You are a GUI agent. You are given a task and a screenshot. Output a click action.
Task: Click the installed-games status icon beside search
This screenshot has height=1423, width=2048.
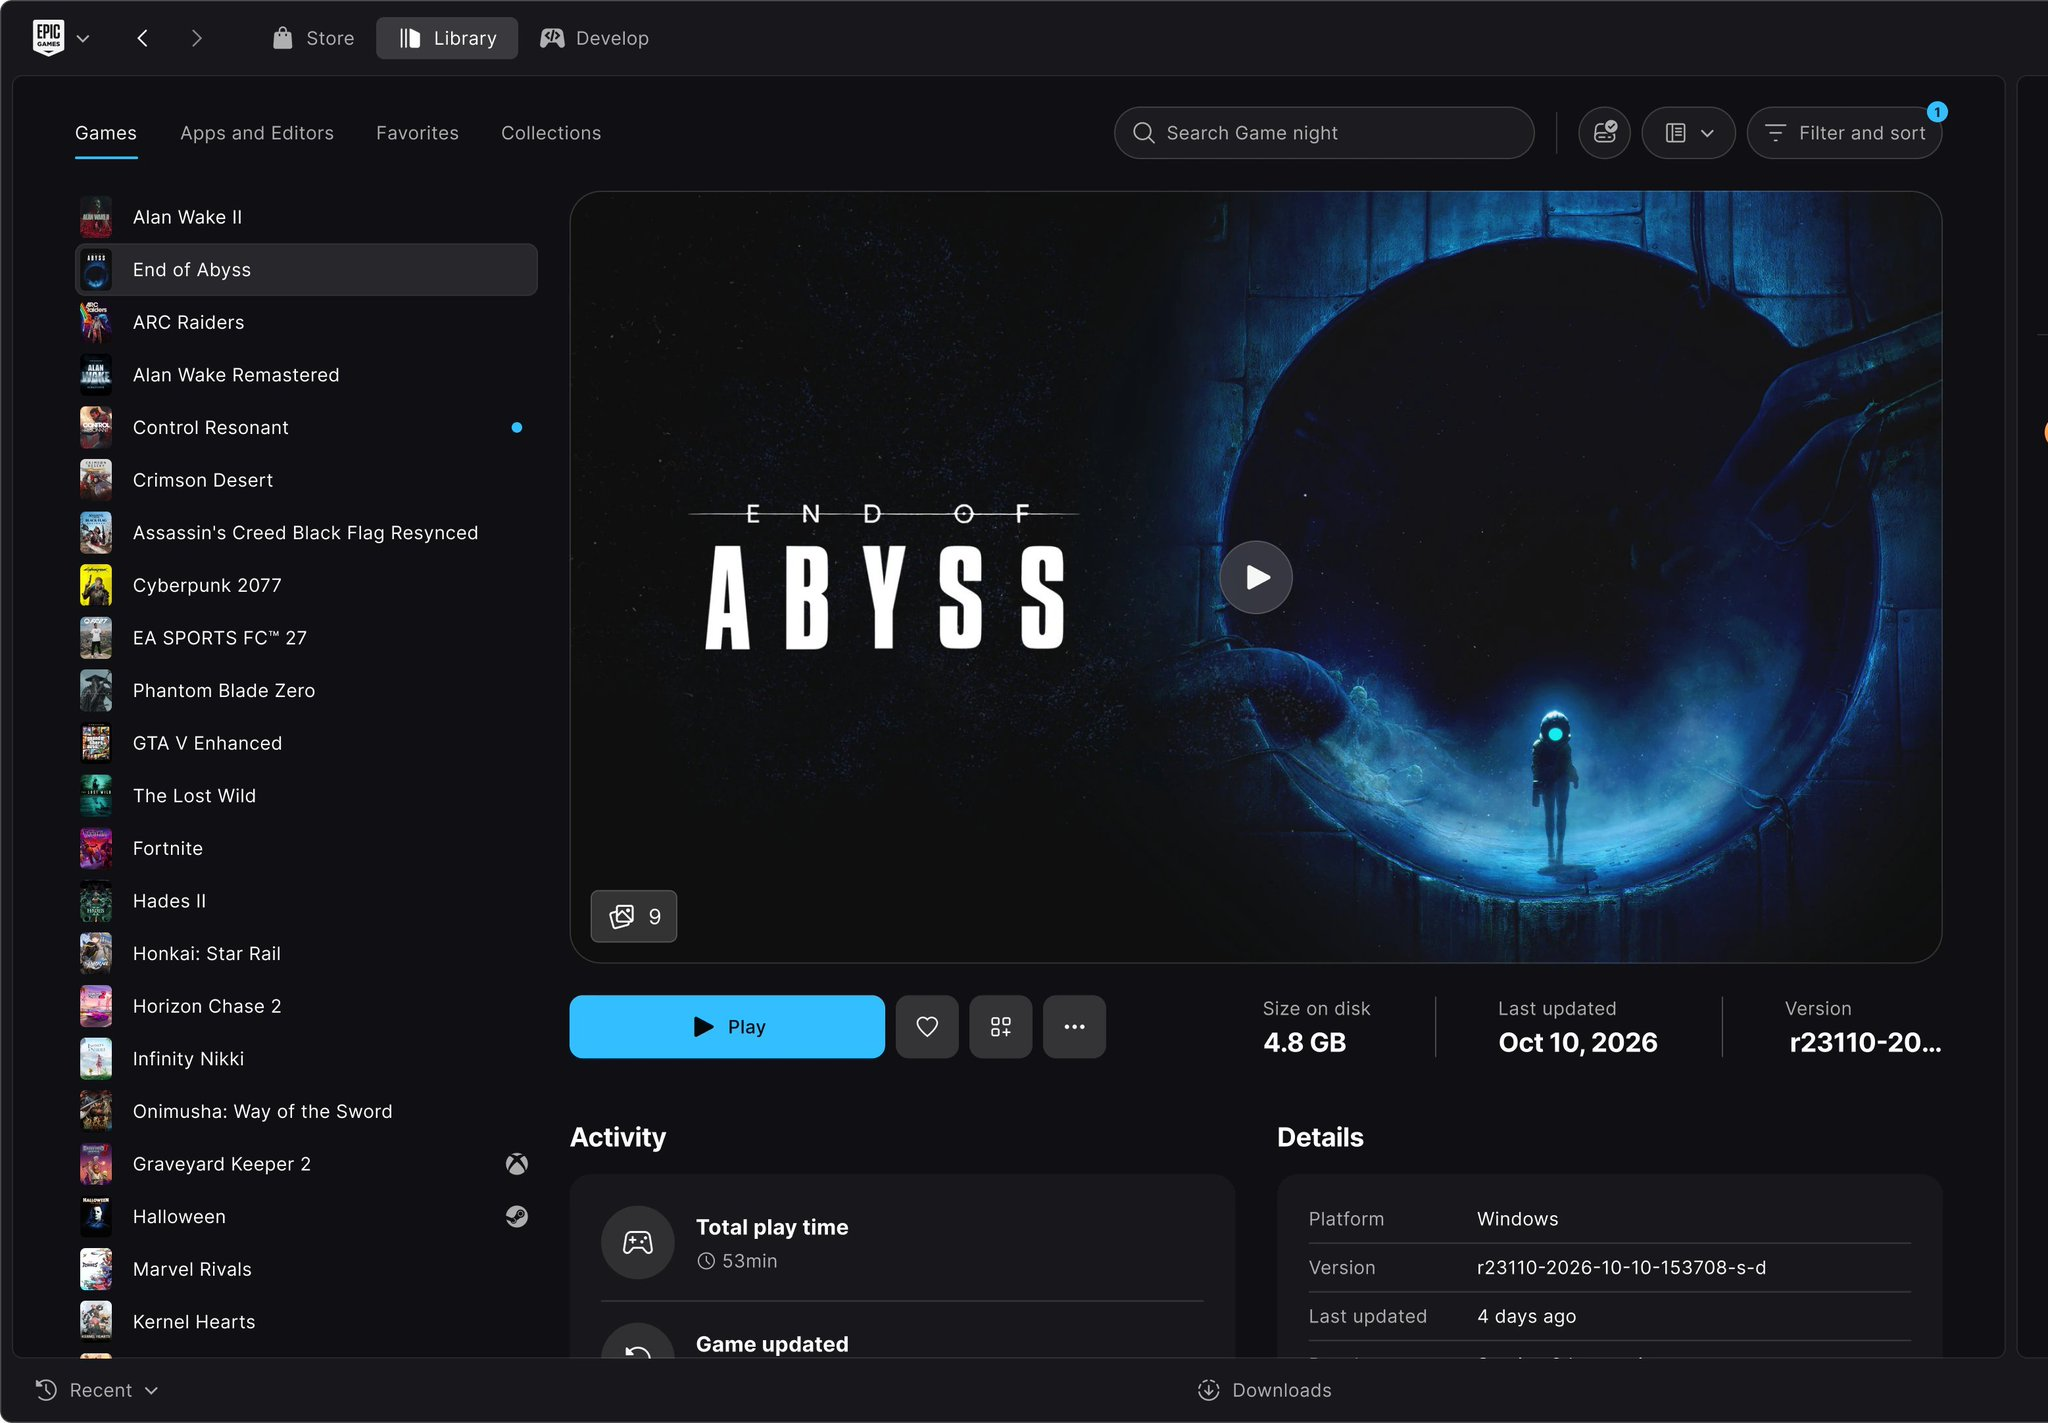point(1604,133)
